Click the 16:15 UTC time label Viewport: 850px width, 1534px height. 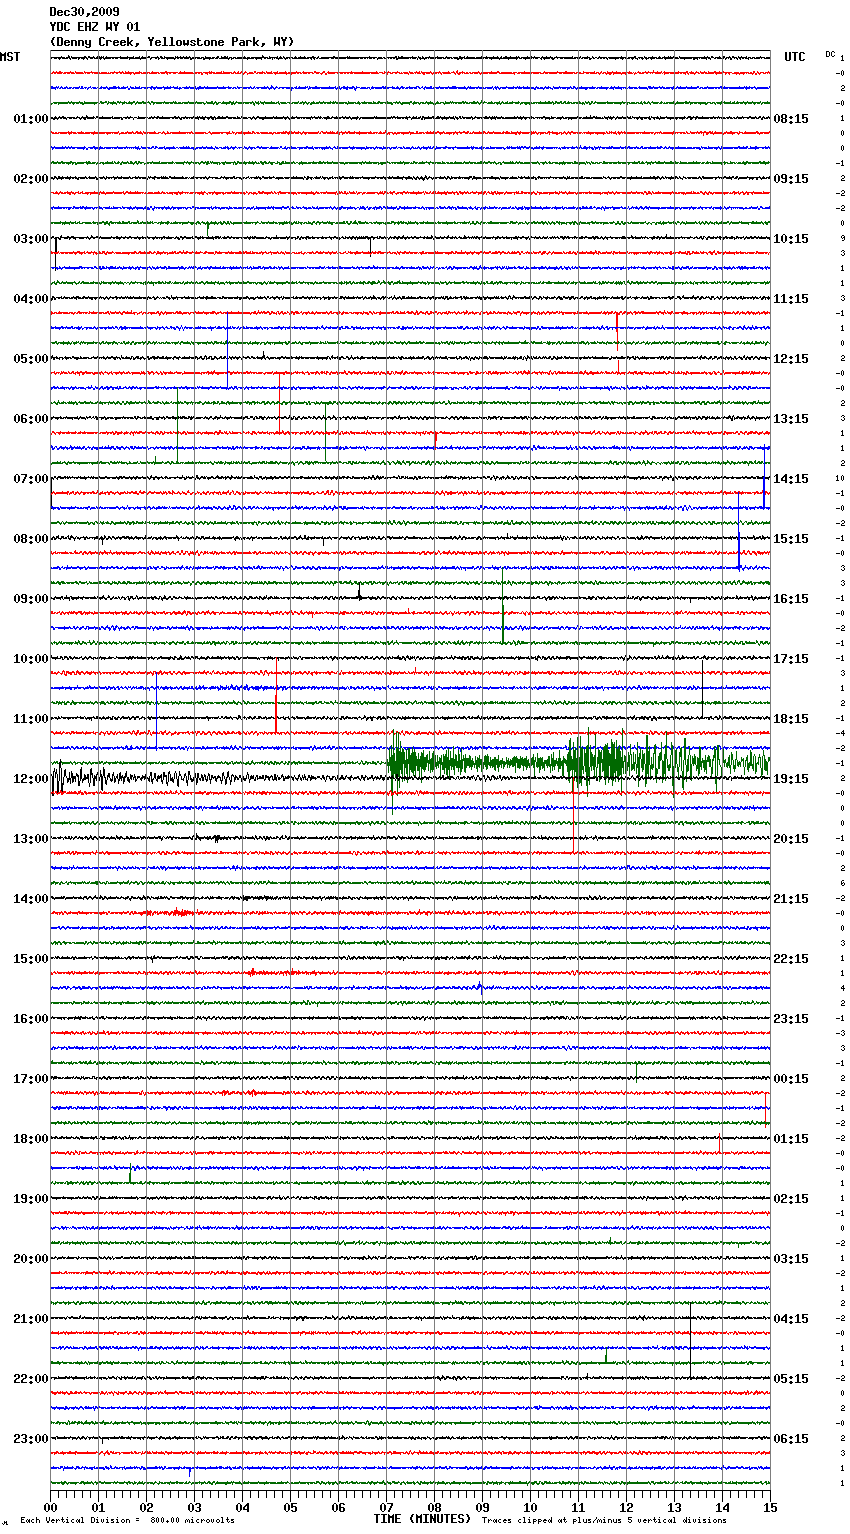pos(791,599)
